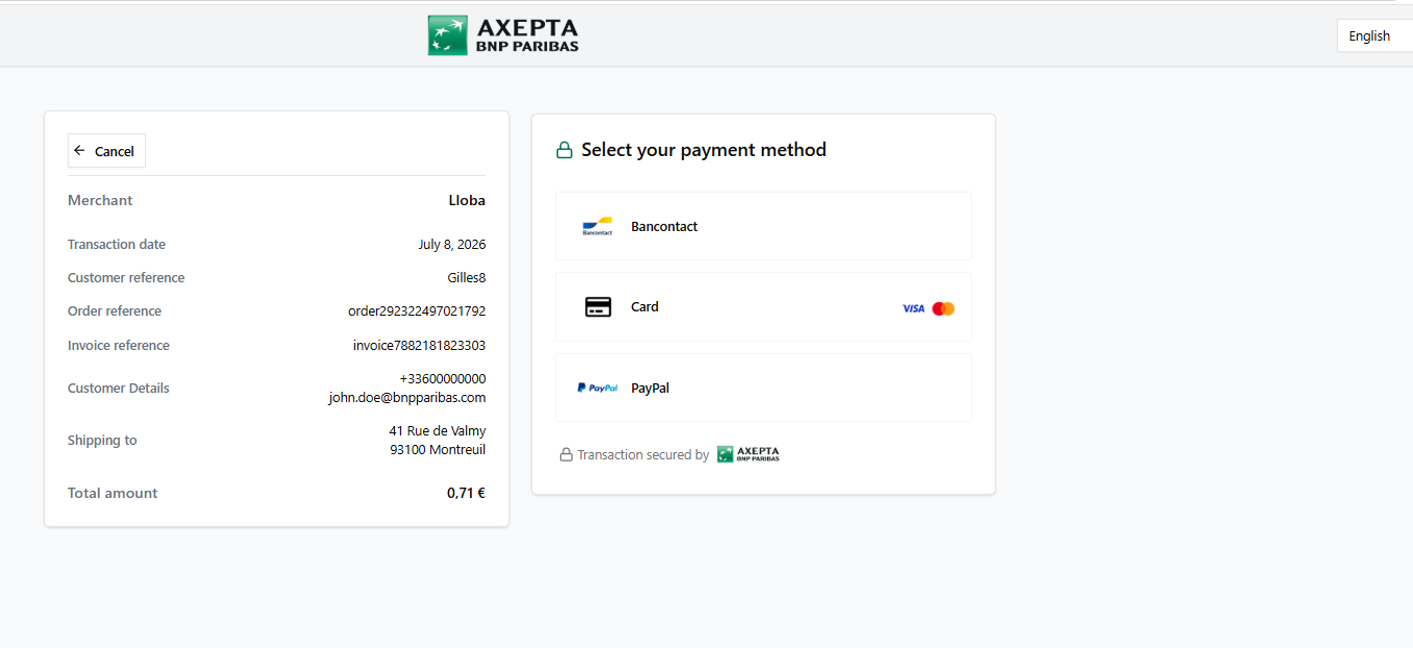This screenshot has width=1413, height=648.
Task: Cancel the payment
Action: point(107,151)
